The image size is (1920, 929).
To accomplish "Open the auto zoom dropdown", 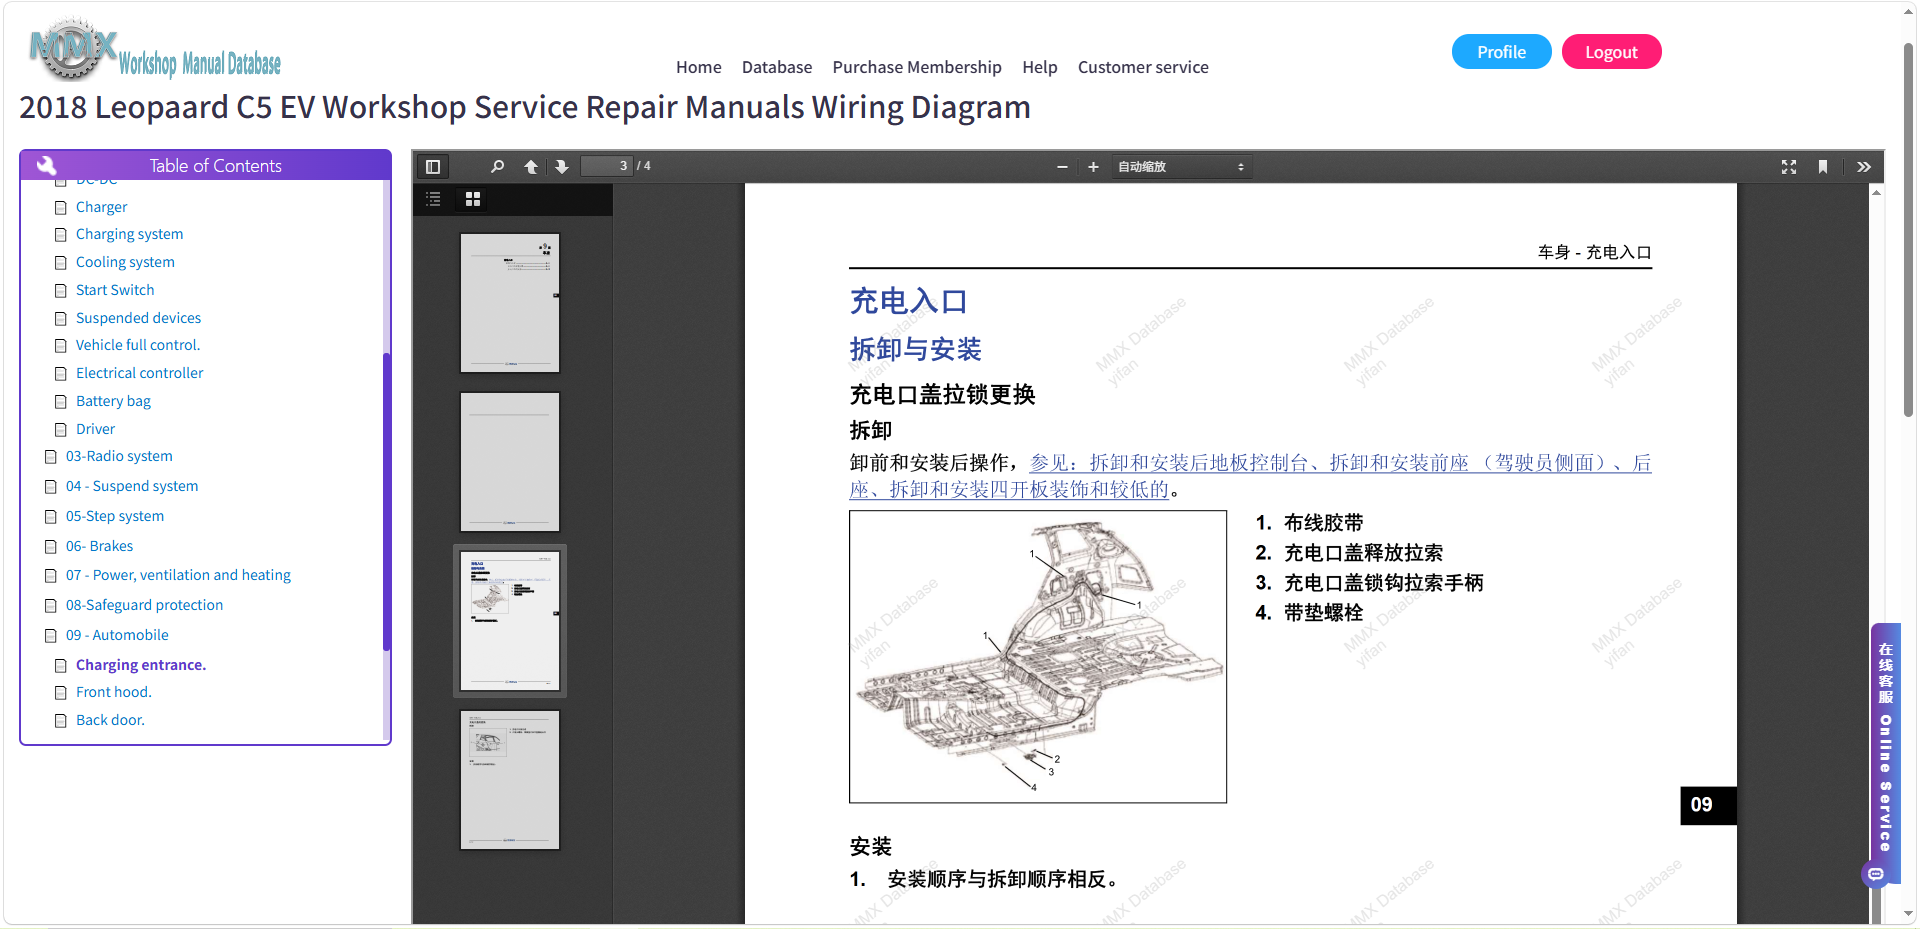I will point(1181,167).
